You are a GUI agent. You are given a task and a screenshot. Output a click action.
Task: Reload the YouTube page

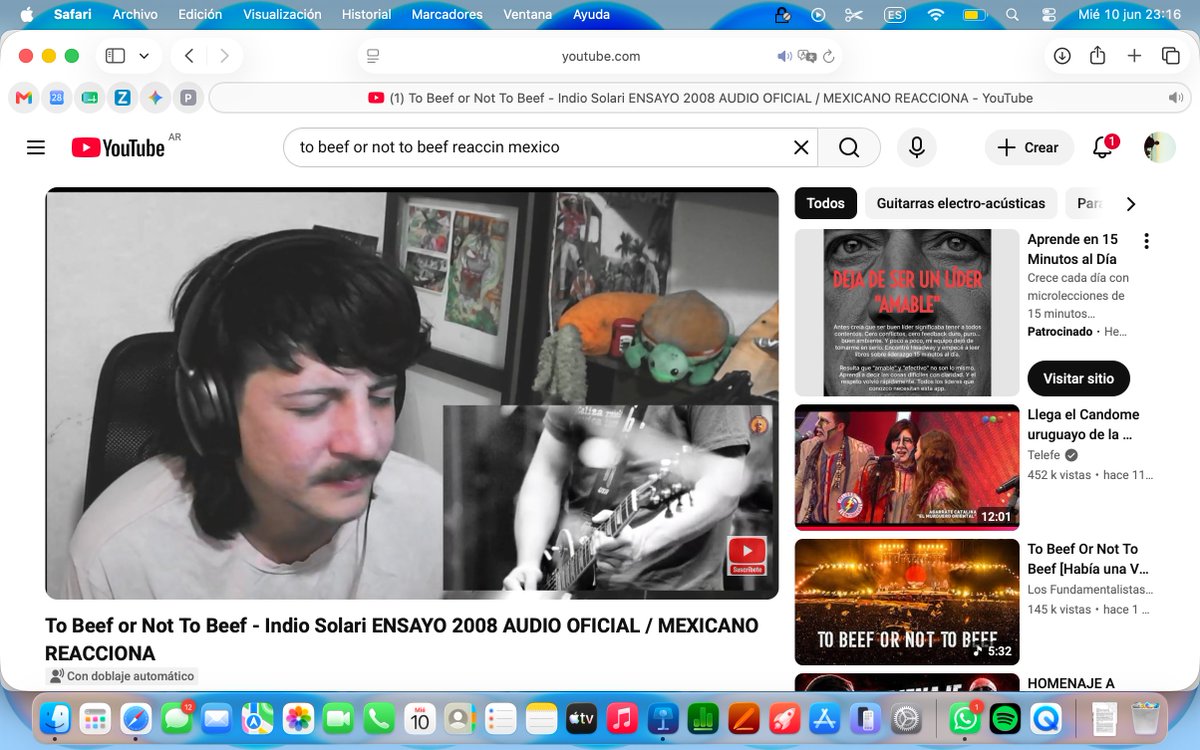(x=828, y=56)
